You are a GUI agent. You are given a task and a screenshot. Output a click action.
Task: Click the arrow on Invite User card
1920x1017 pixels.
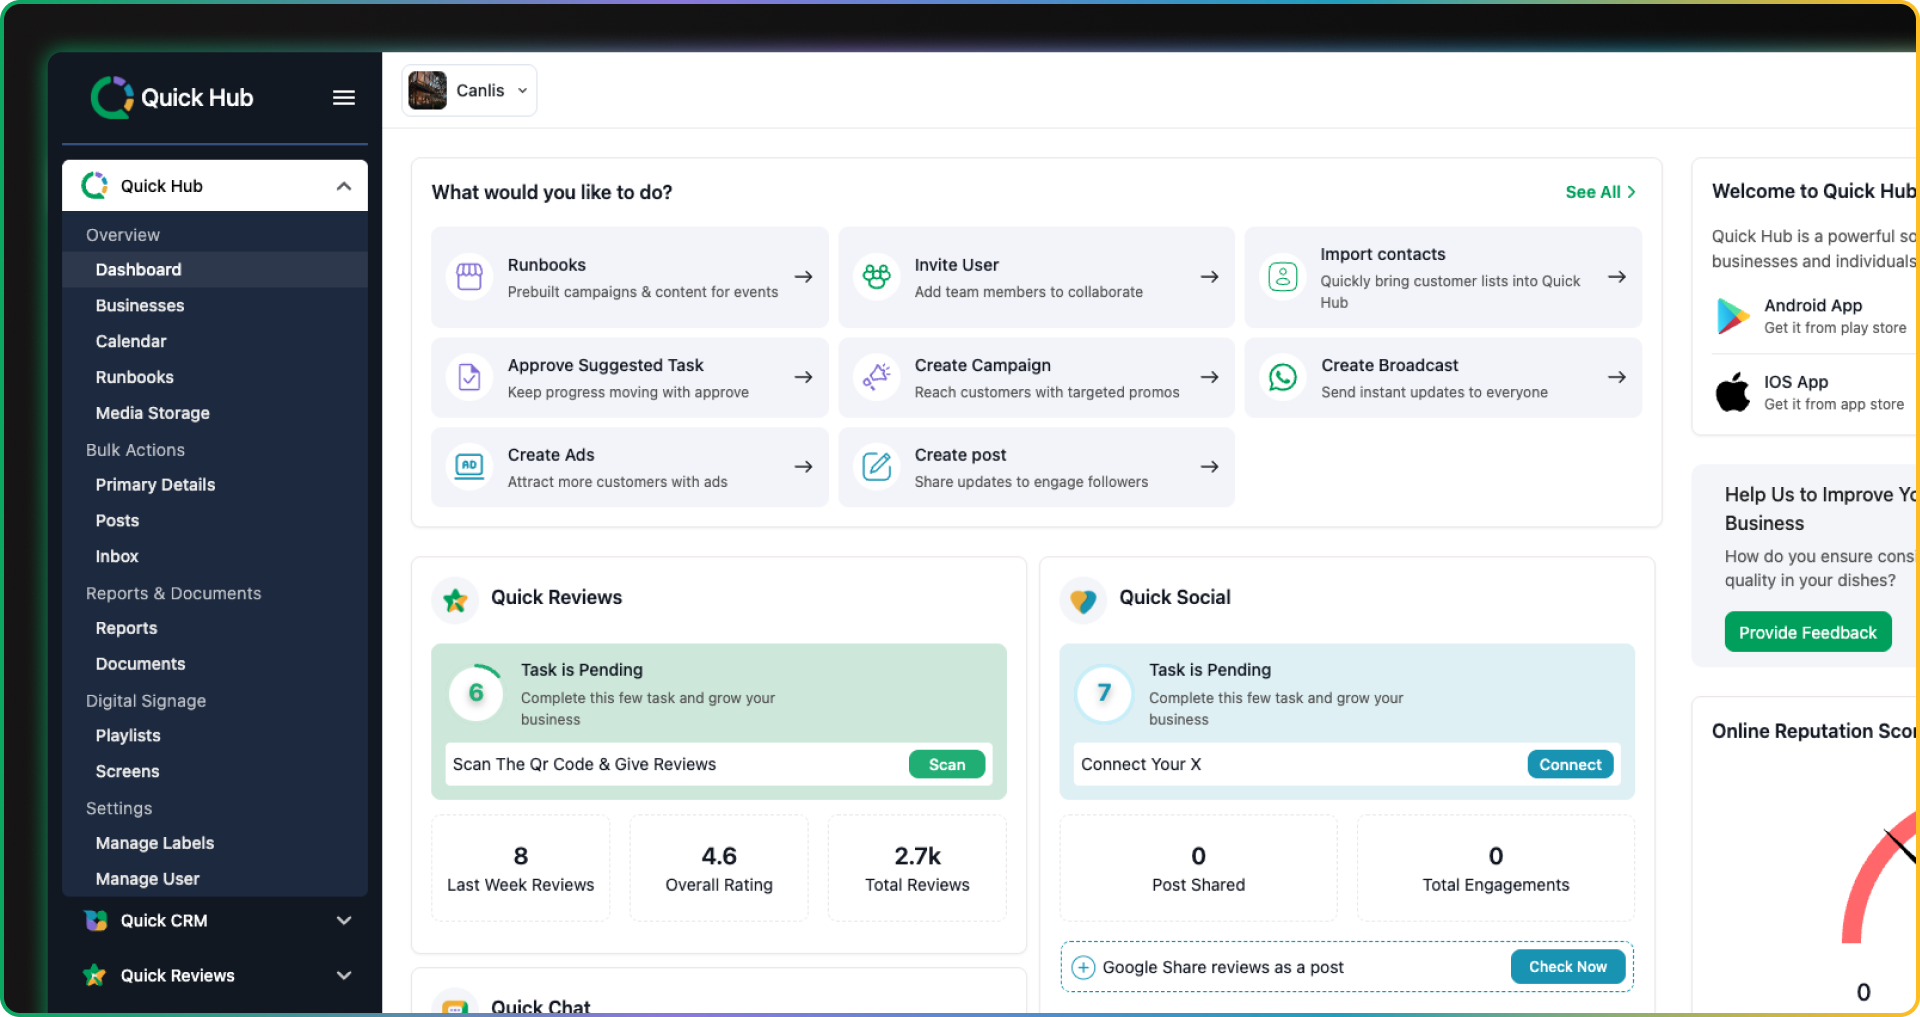coord(1209,277)
